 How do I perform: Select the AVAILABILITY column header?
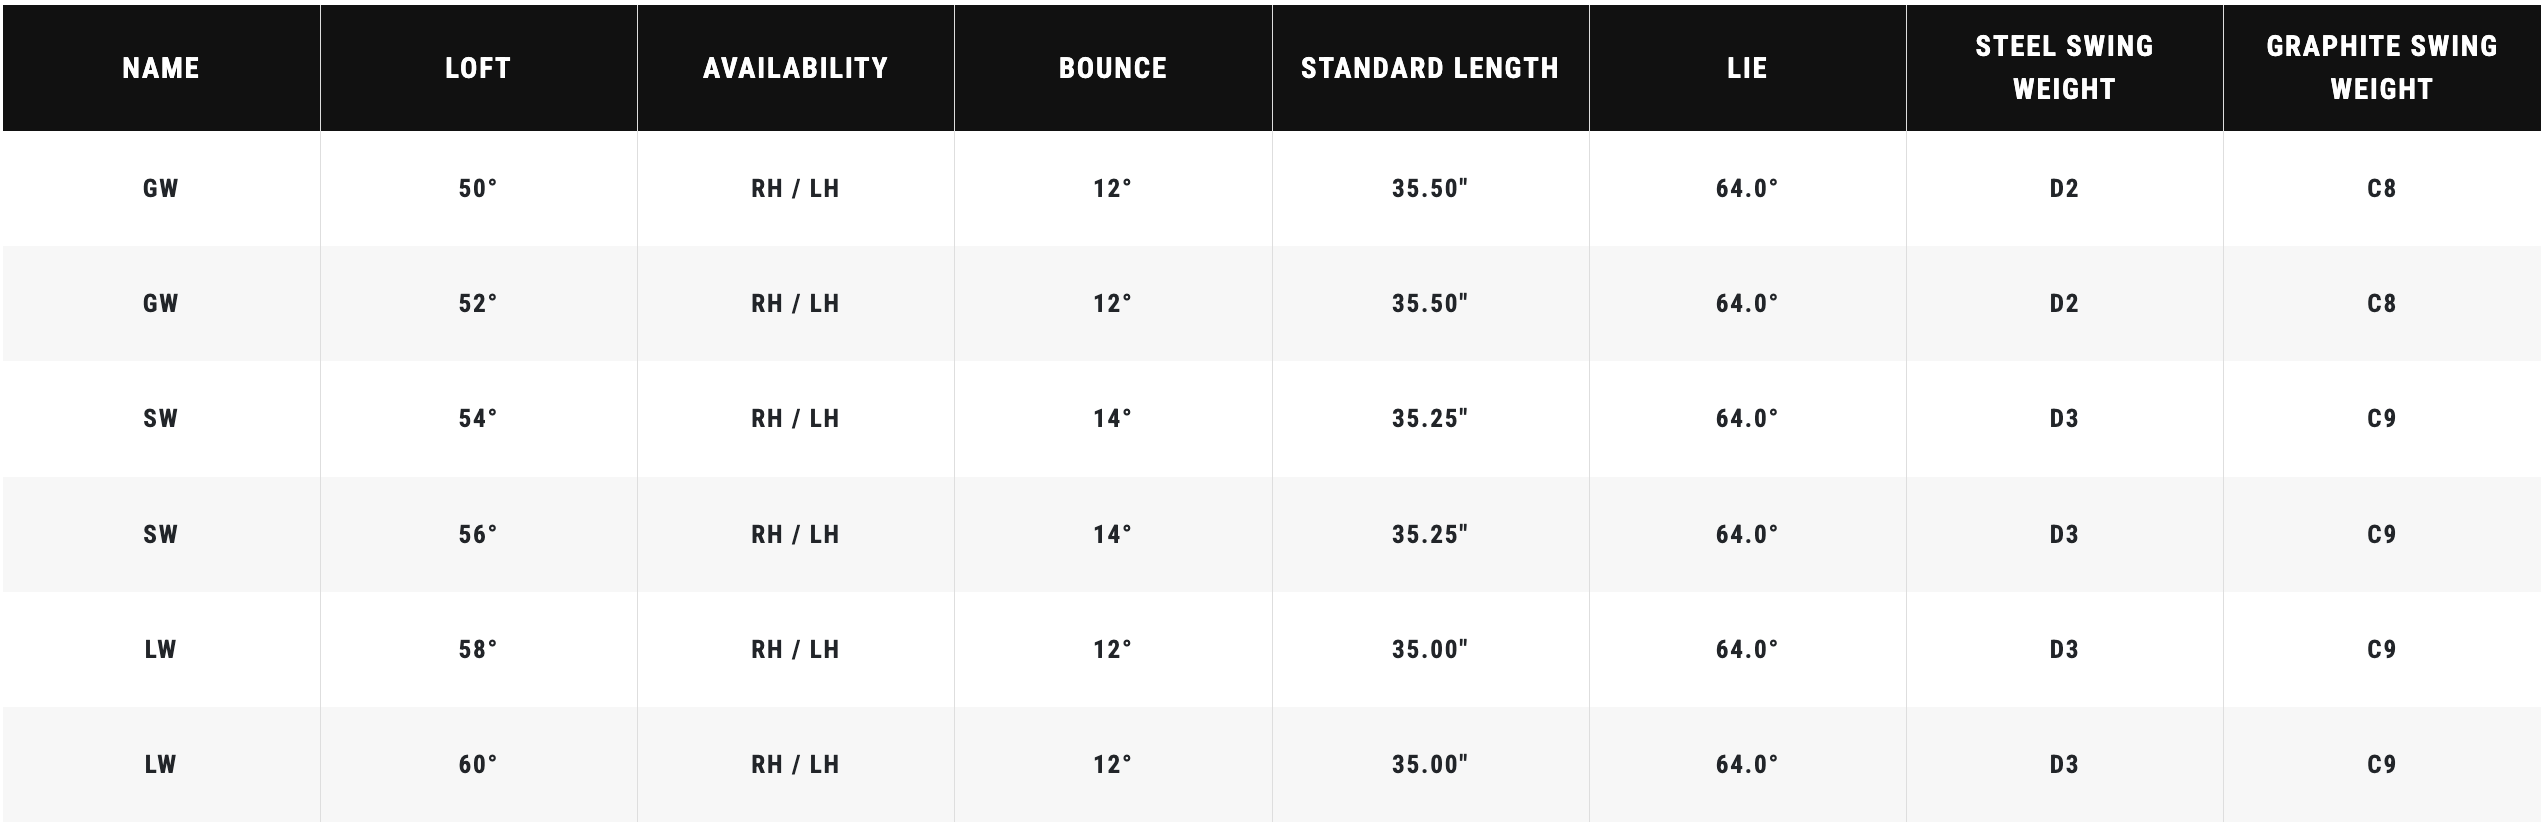click(795, 68)
